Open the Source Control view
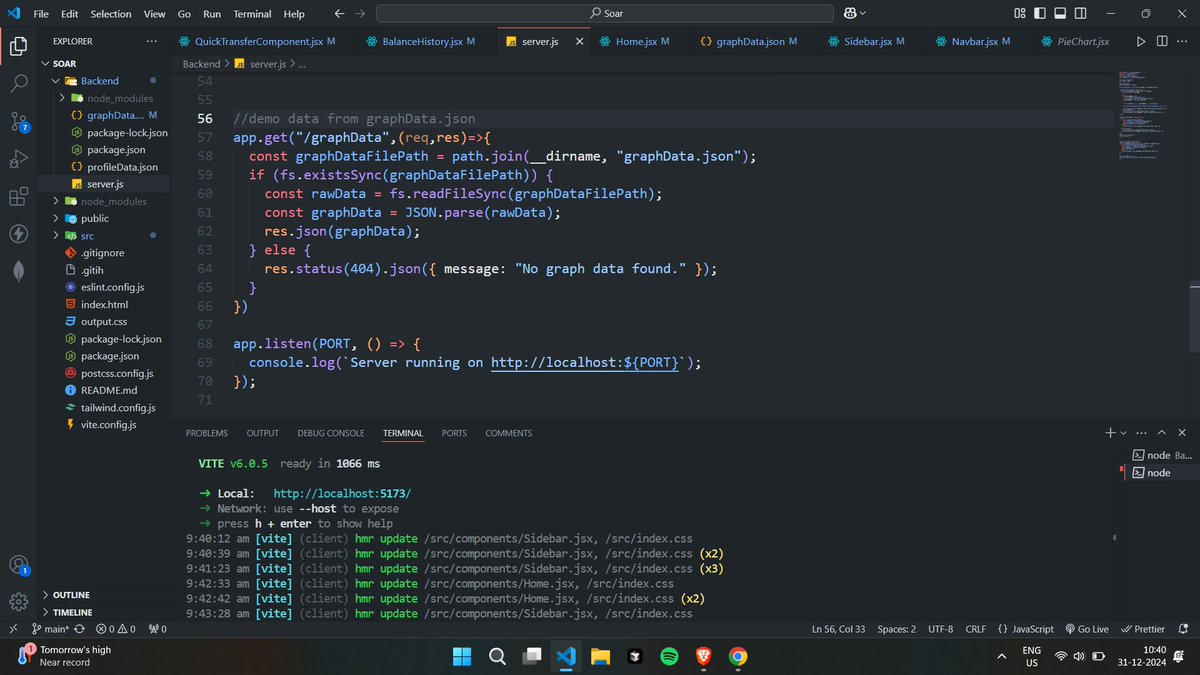The image size is (1200, 675). pos(18,121)
